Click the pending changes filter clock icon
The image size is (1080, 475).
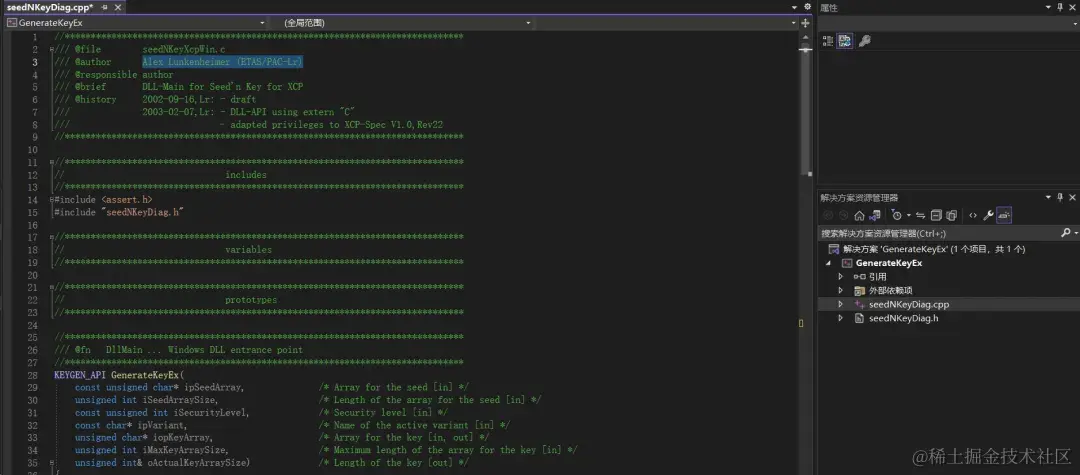click(x=896, y=215)
